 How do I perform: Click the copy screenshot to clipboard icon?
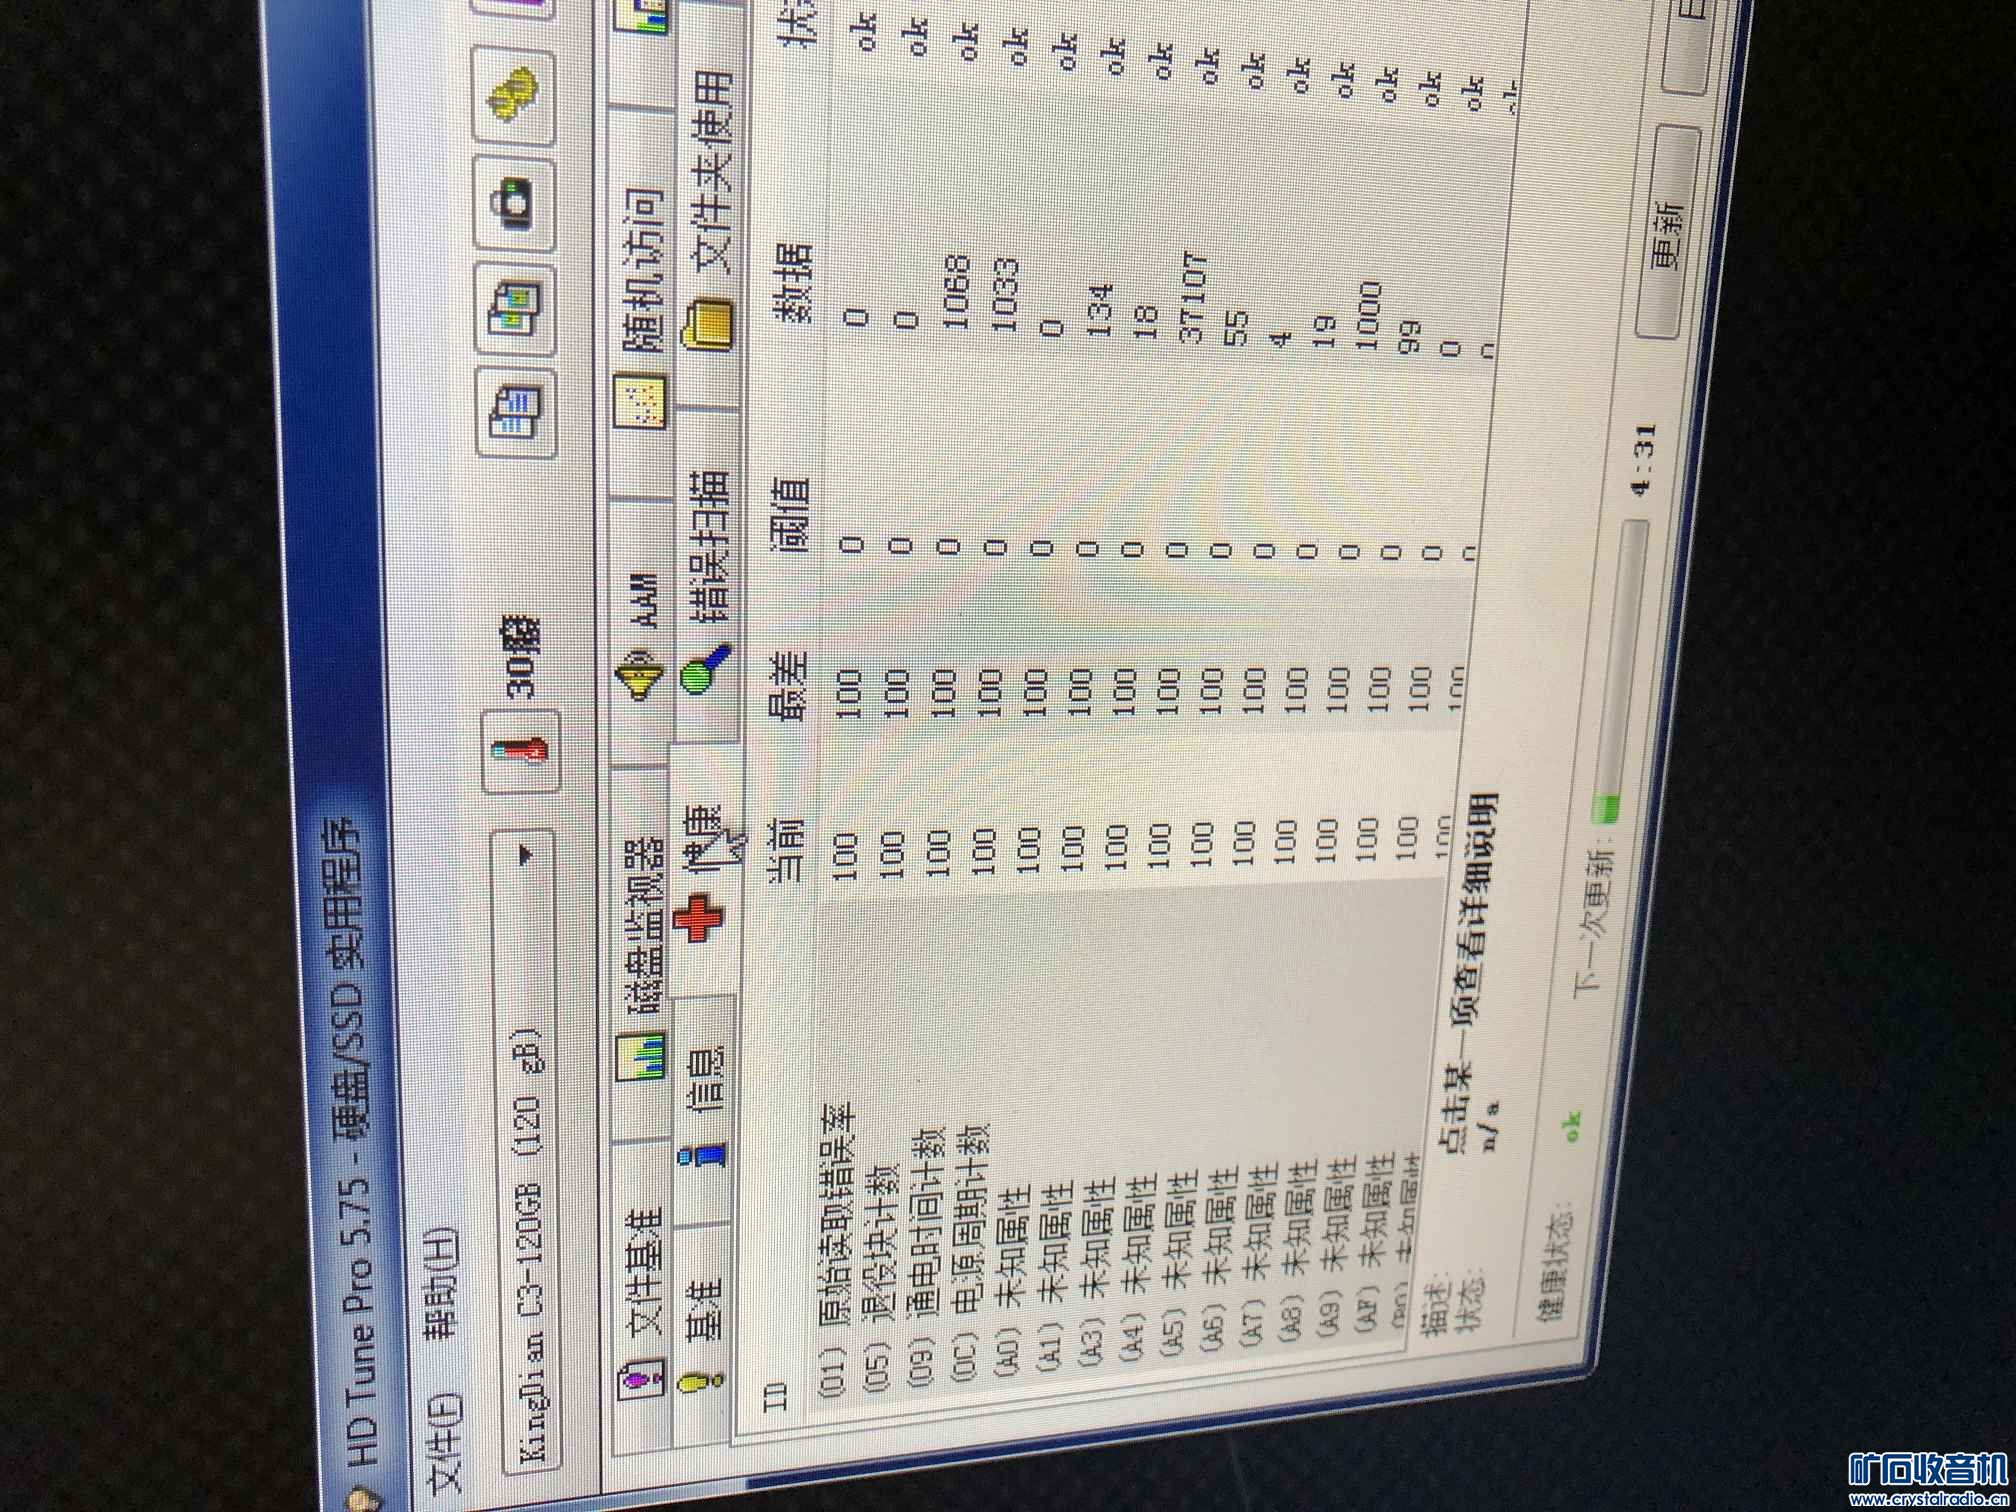point(516,309)
